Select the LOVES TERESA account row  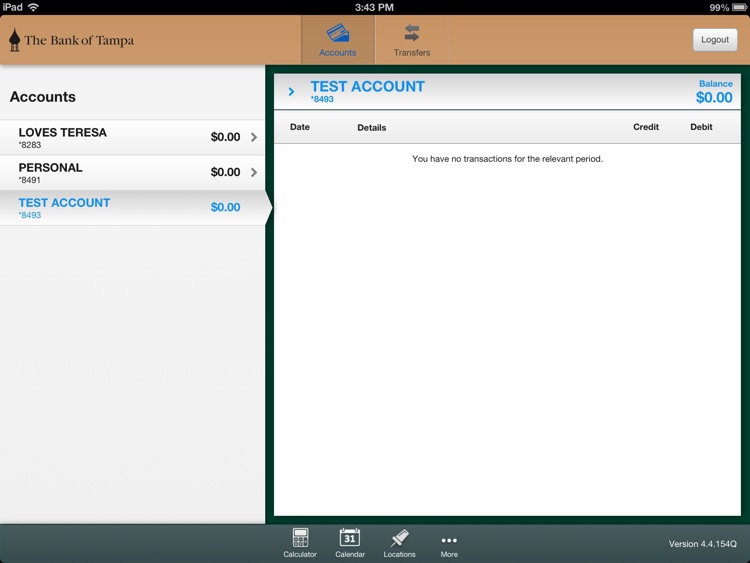pyautogui.click(x=132, y=137)
